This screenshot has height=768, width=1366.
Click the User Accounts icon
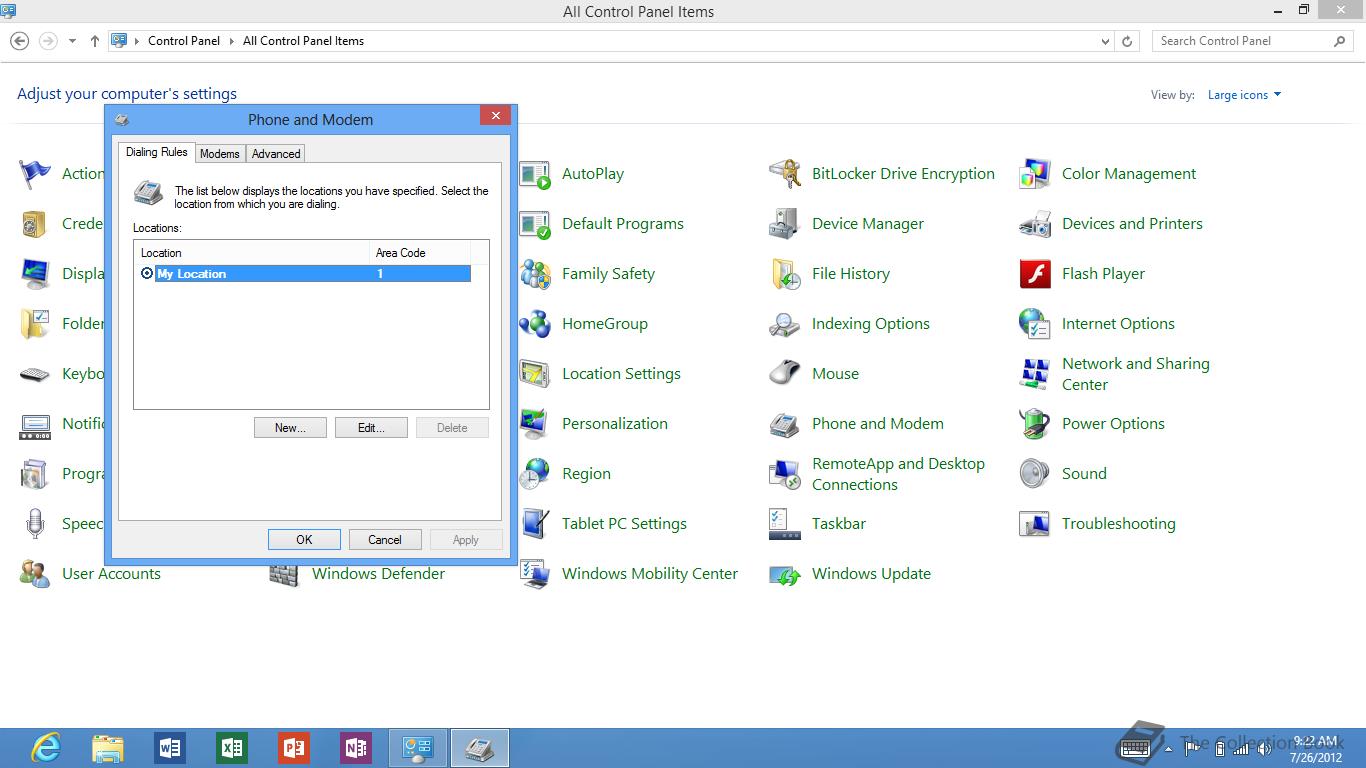click(36, 574)
